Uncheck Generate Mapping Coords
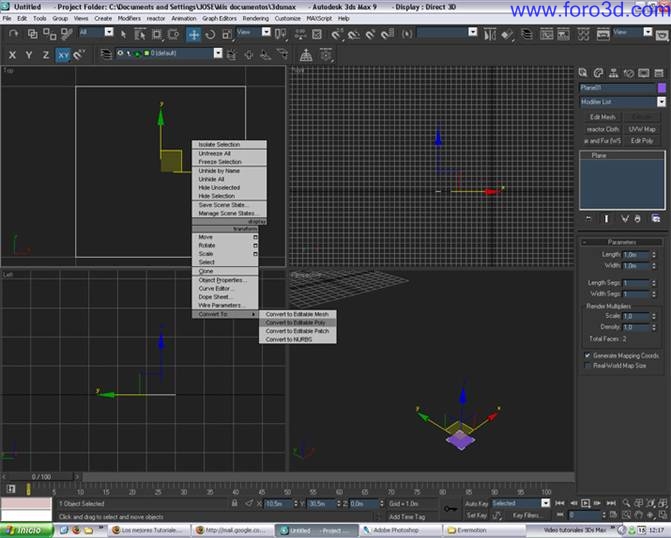The height and width of the screenshot is (538, 671). (x=588, y=355)
